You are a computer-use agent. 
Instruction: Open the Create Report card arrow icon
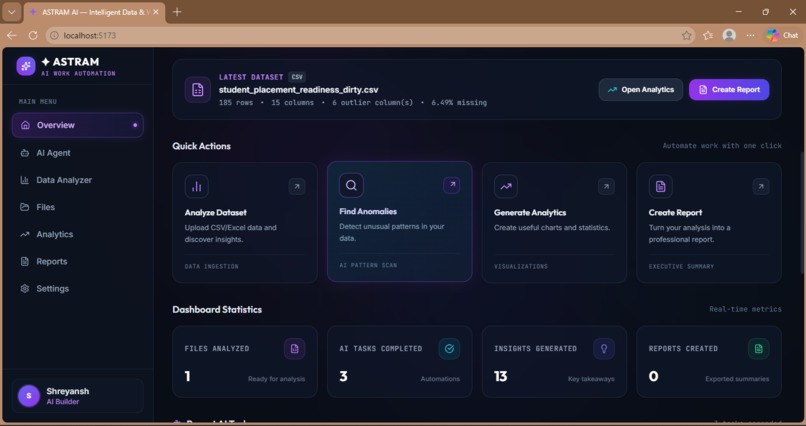coord(761,187)
